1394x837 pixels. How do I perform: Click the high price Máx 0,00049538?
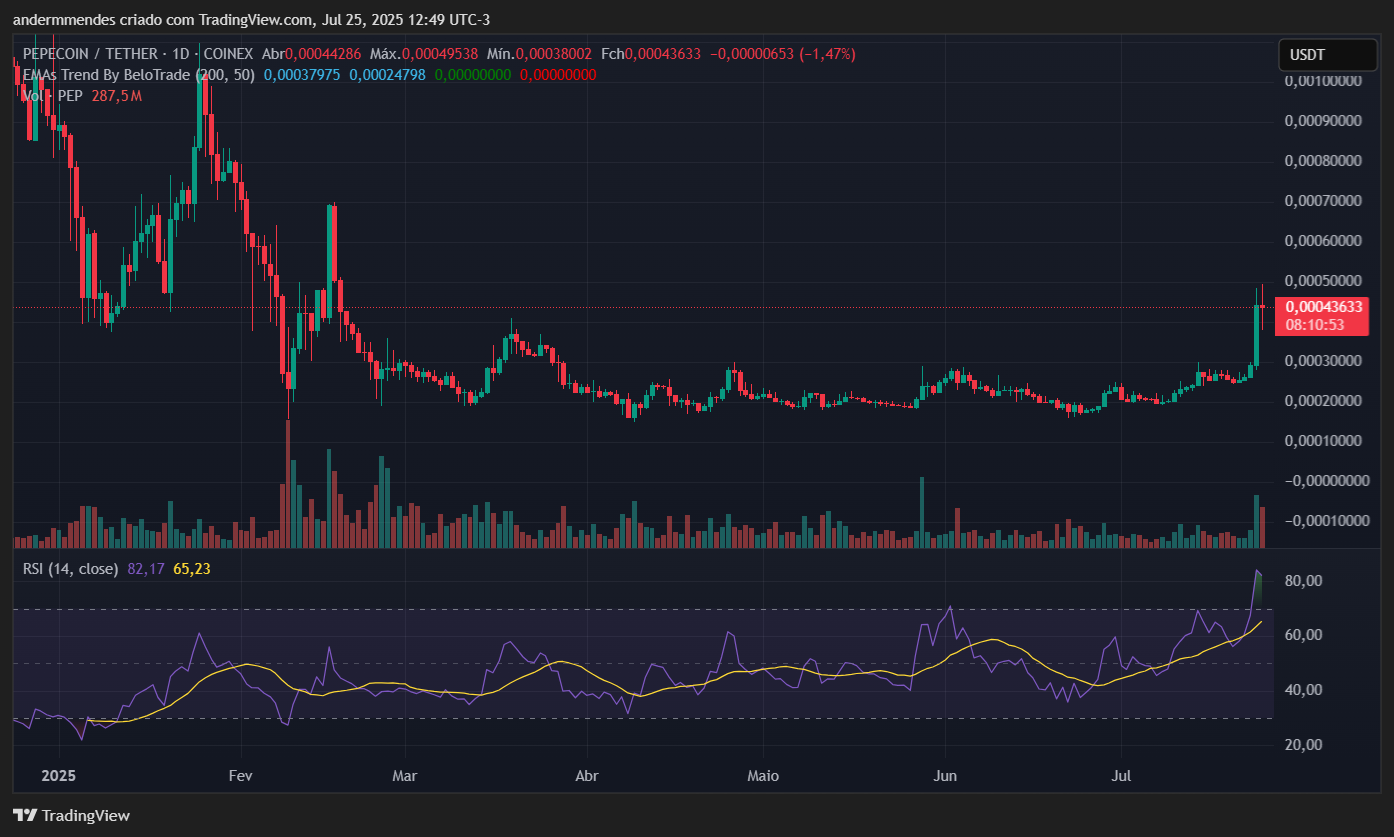pyautogui.click(x=424, y=54)
